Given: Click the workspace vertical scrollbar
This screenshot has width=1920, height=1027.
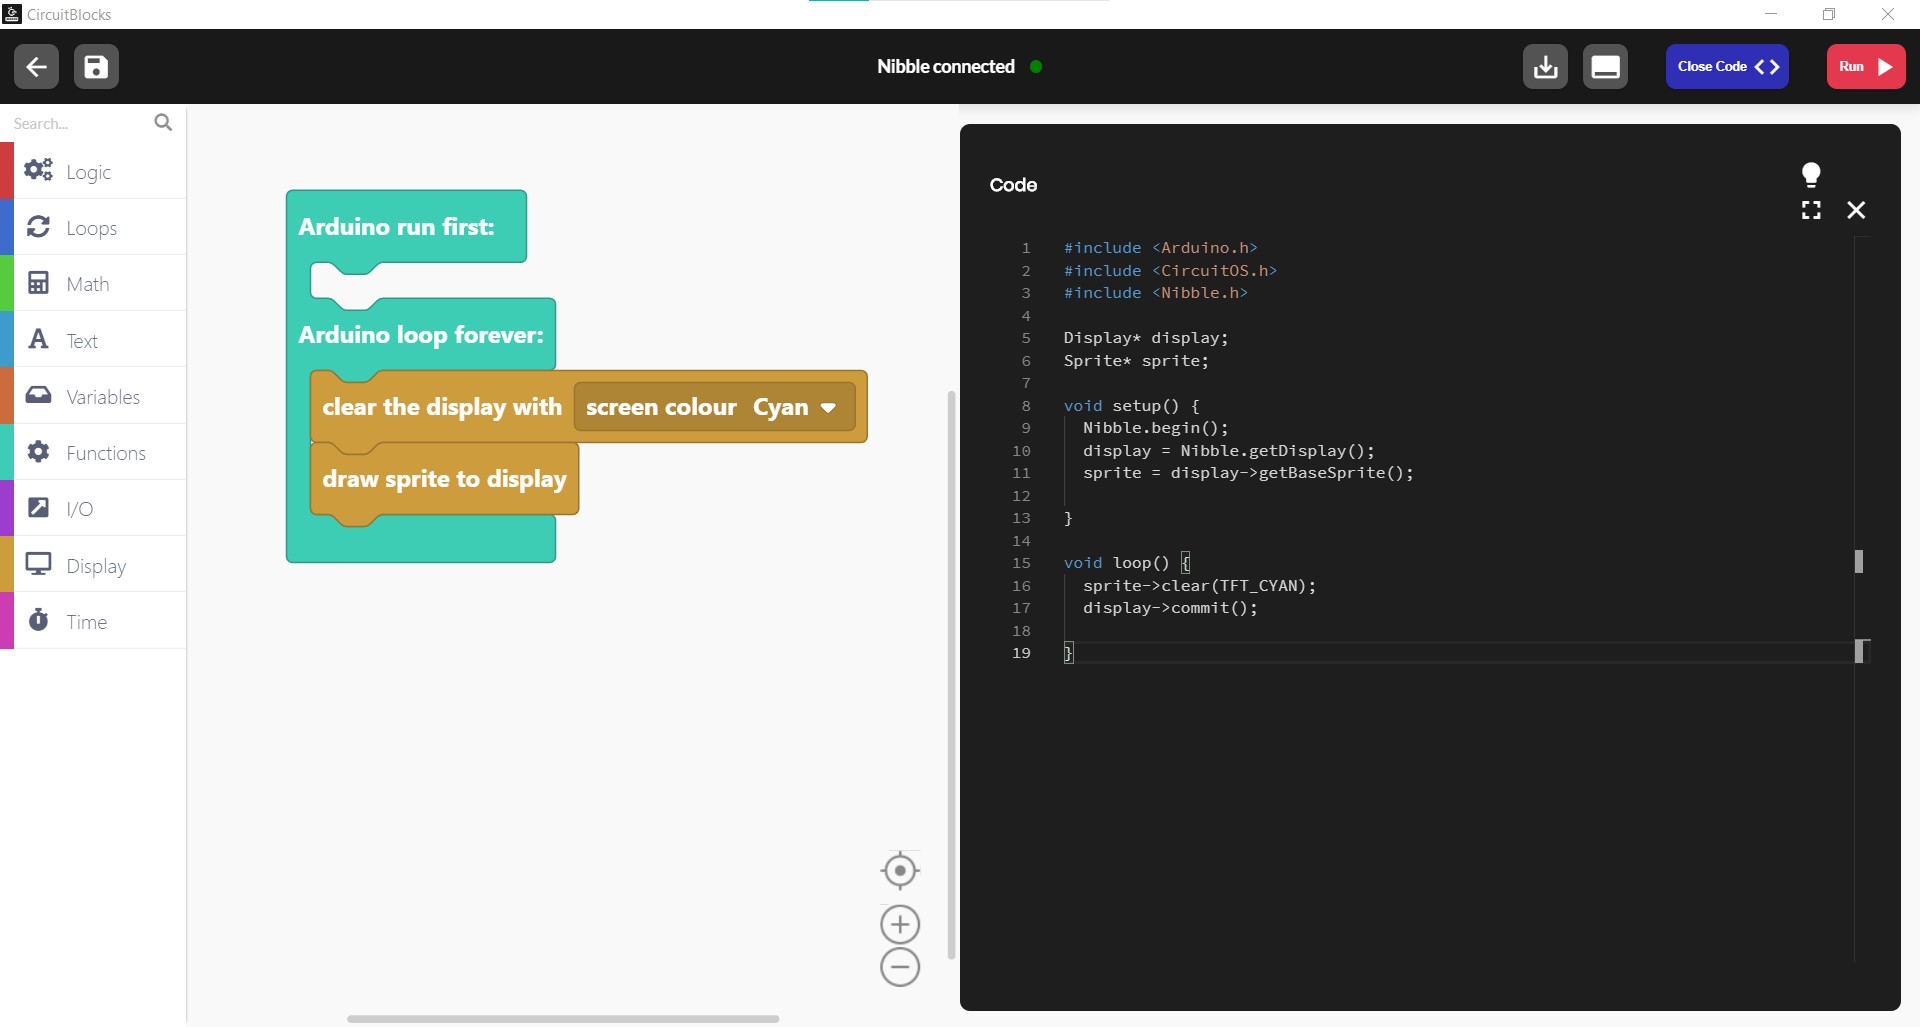Looking at the screenshot, I should (951, 675).
